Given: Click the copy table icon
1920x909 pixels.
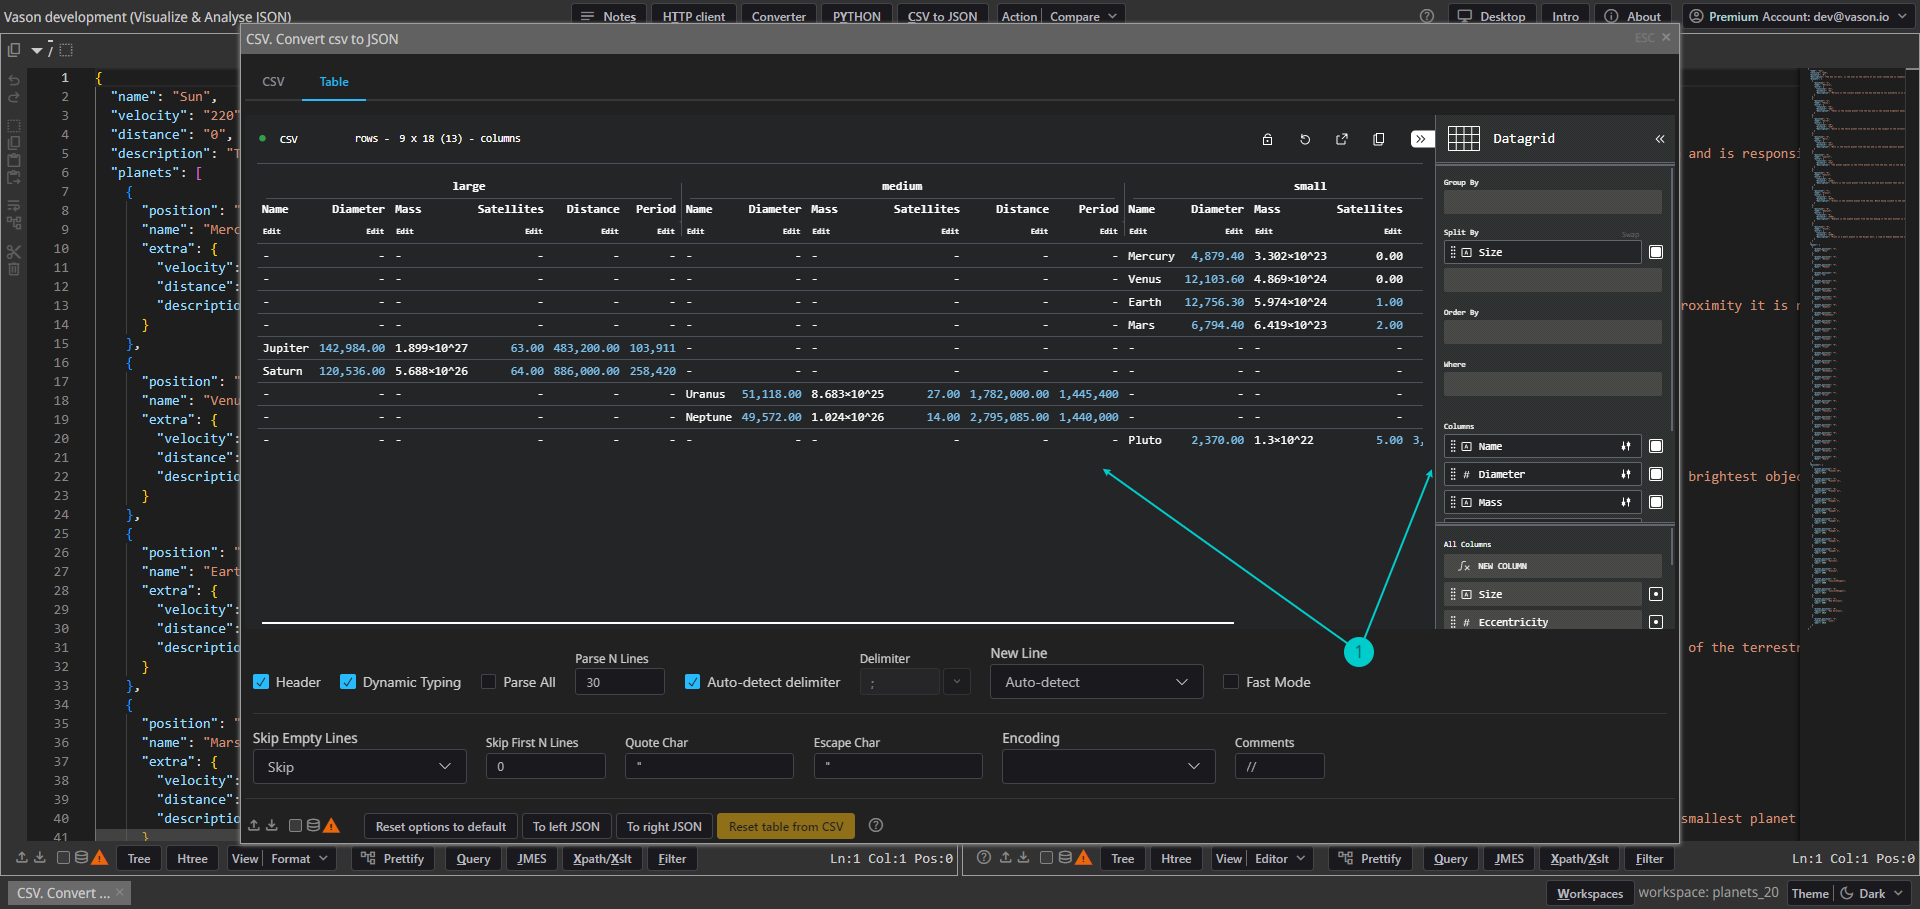Looking at the screenshot, I should [x=1379, y=139].
